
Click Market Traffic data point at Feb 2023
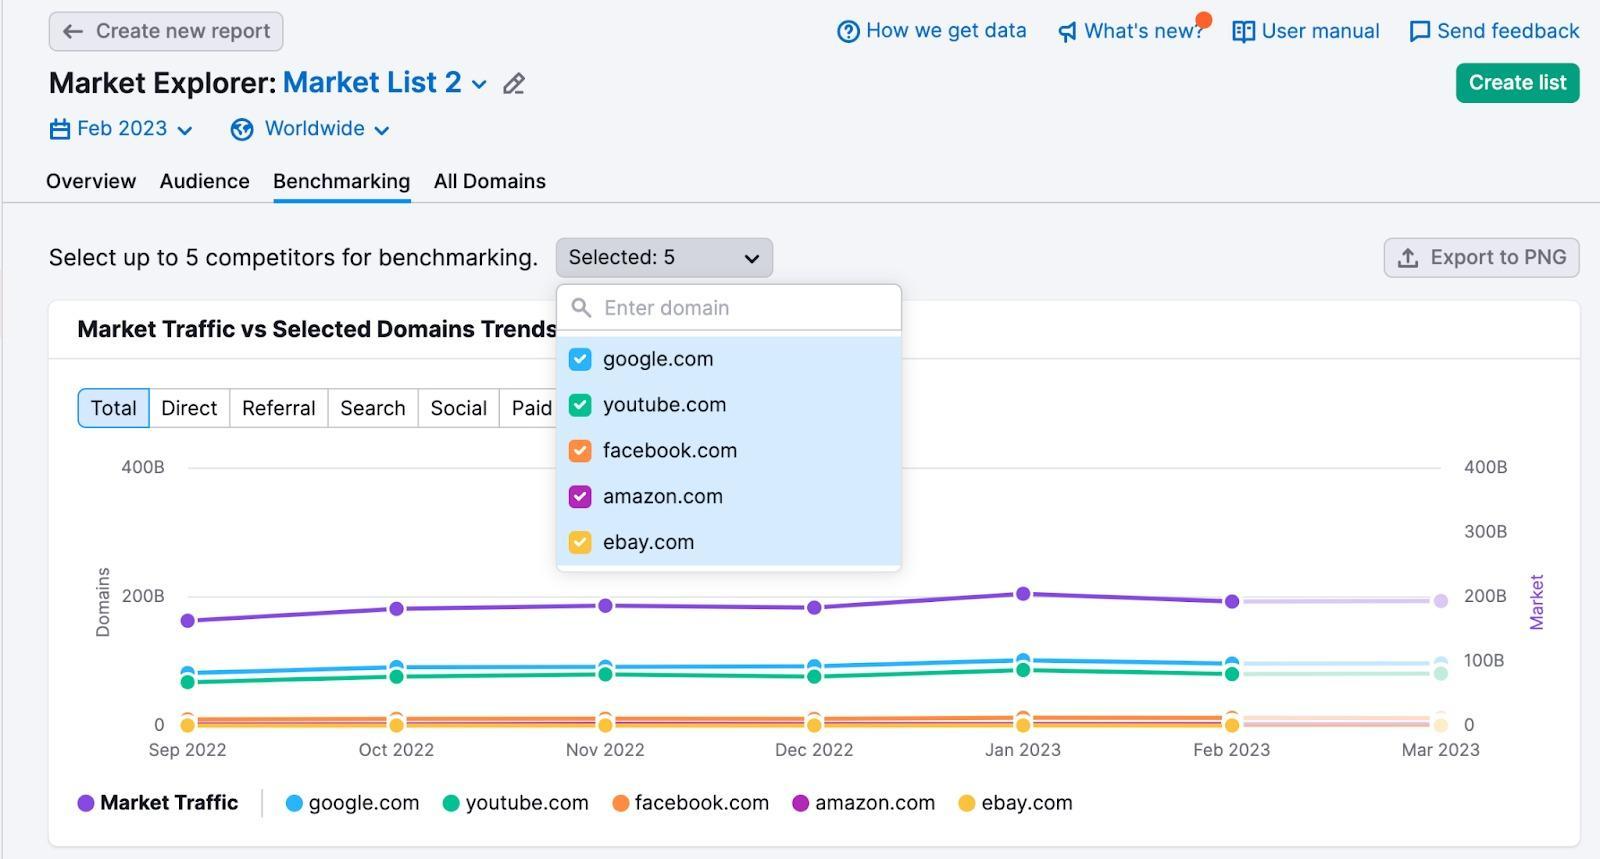click(x=1232, y=602)
